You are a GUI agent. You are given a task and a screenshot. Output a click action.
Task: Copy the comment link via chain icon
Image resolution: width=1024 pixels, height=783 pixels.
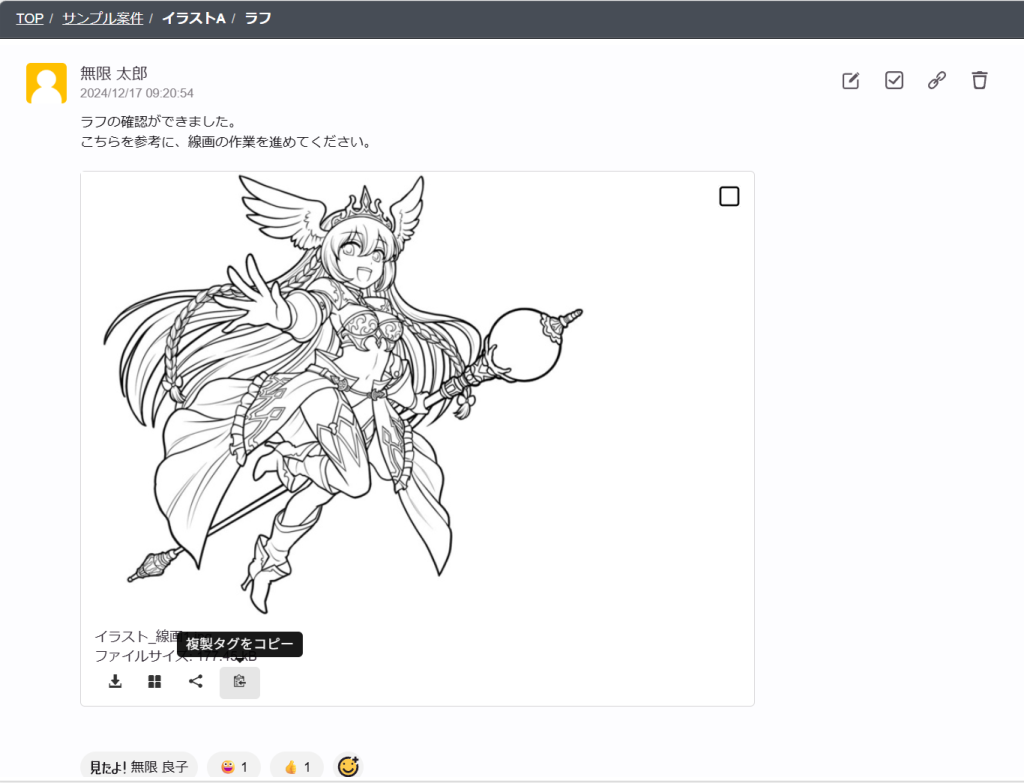tap(937, 81)
